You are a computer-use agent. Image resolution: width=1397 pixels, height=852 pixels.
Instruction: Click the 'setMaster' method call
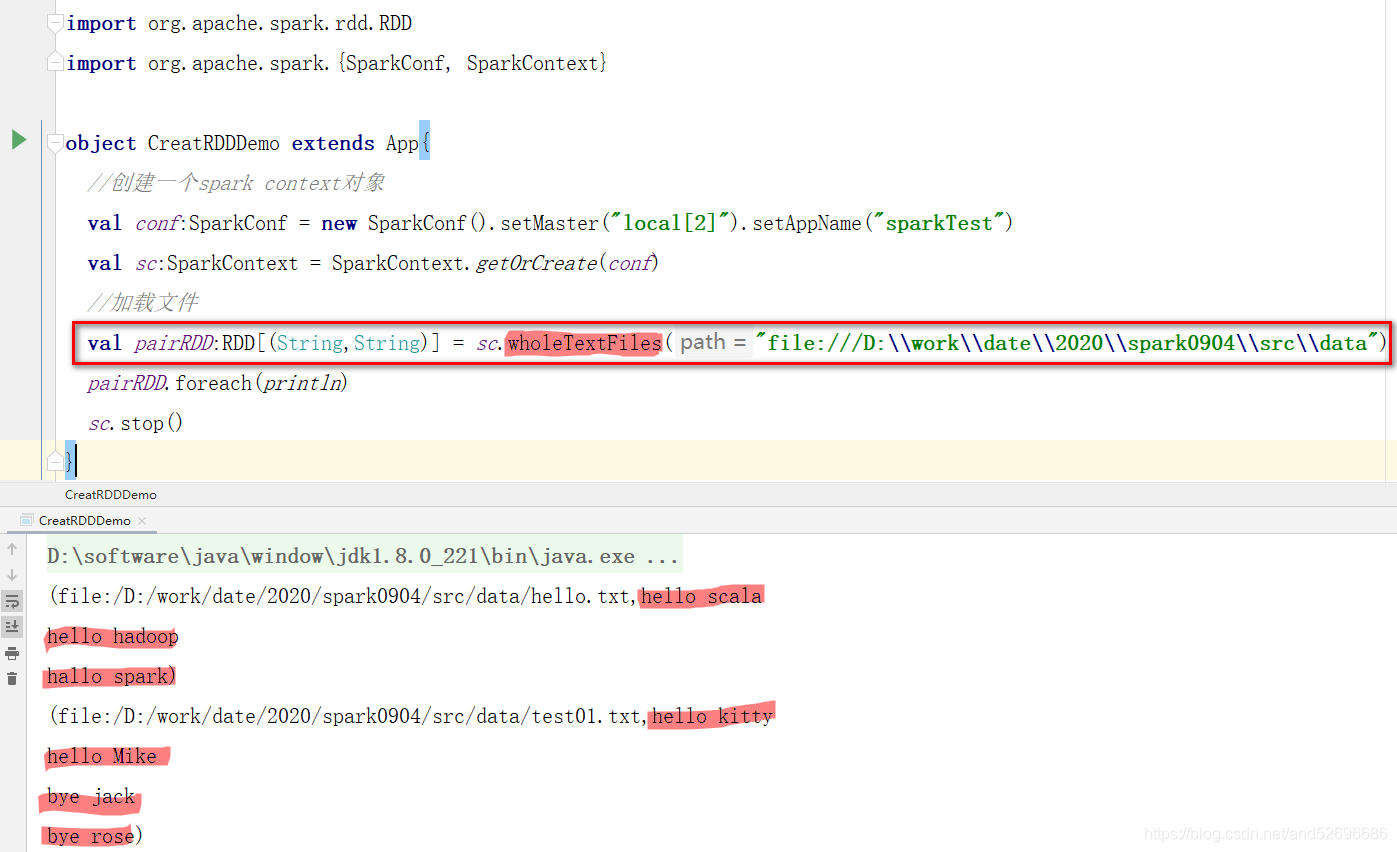tap(557, 223)
